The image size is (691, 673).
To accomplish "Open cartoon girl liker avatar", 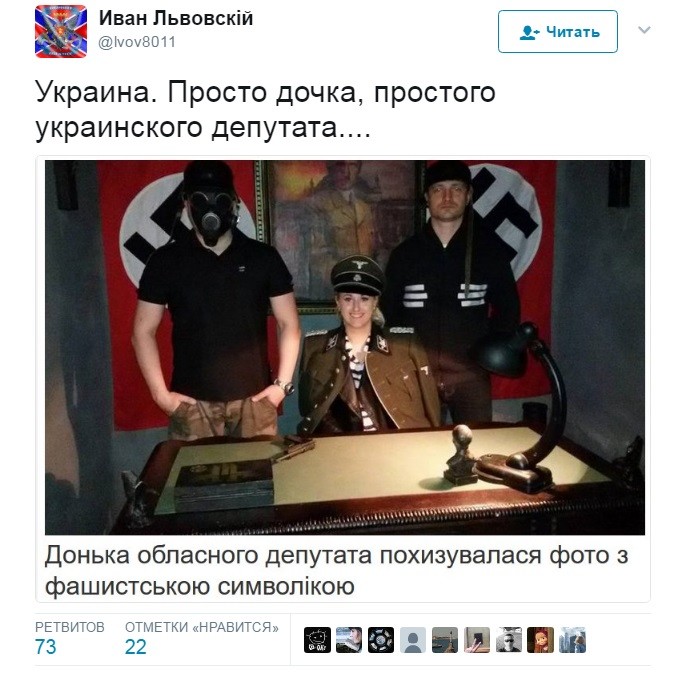I will click(540, 640).
